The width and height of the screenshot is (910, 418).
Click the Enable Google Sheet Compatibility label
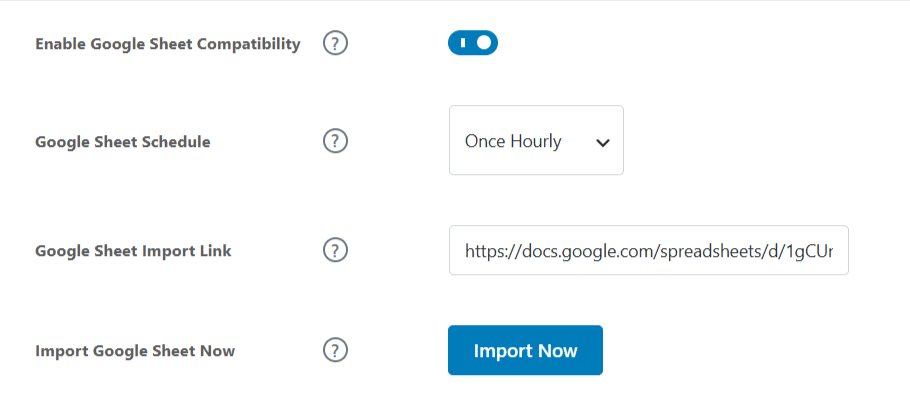168,44
